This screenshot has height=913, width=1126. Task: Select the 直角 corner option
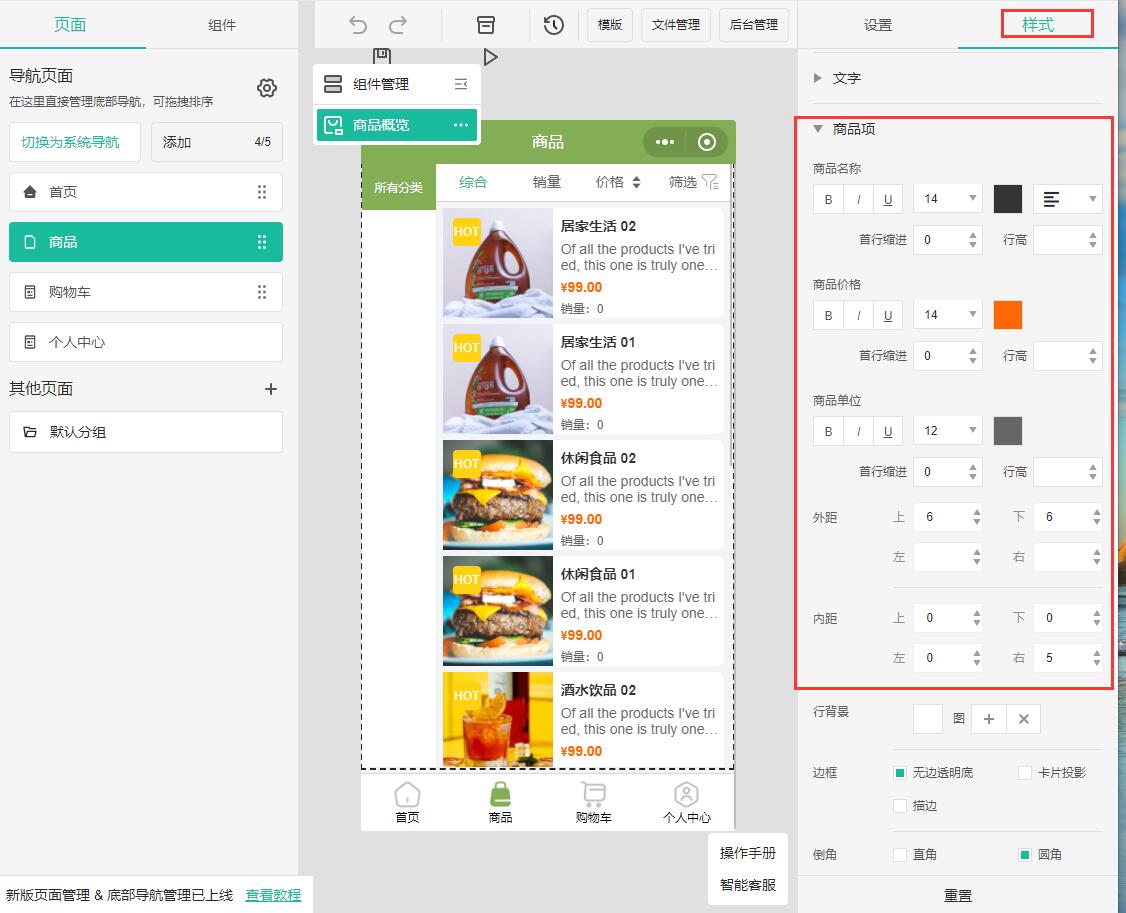tap(900, 855)
